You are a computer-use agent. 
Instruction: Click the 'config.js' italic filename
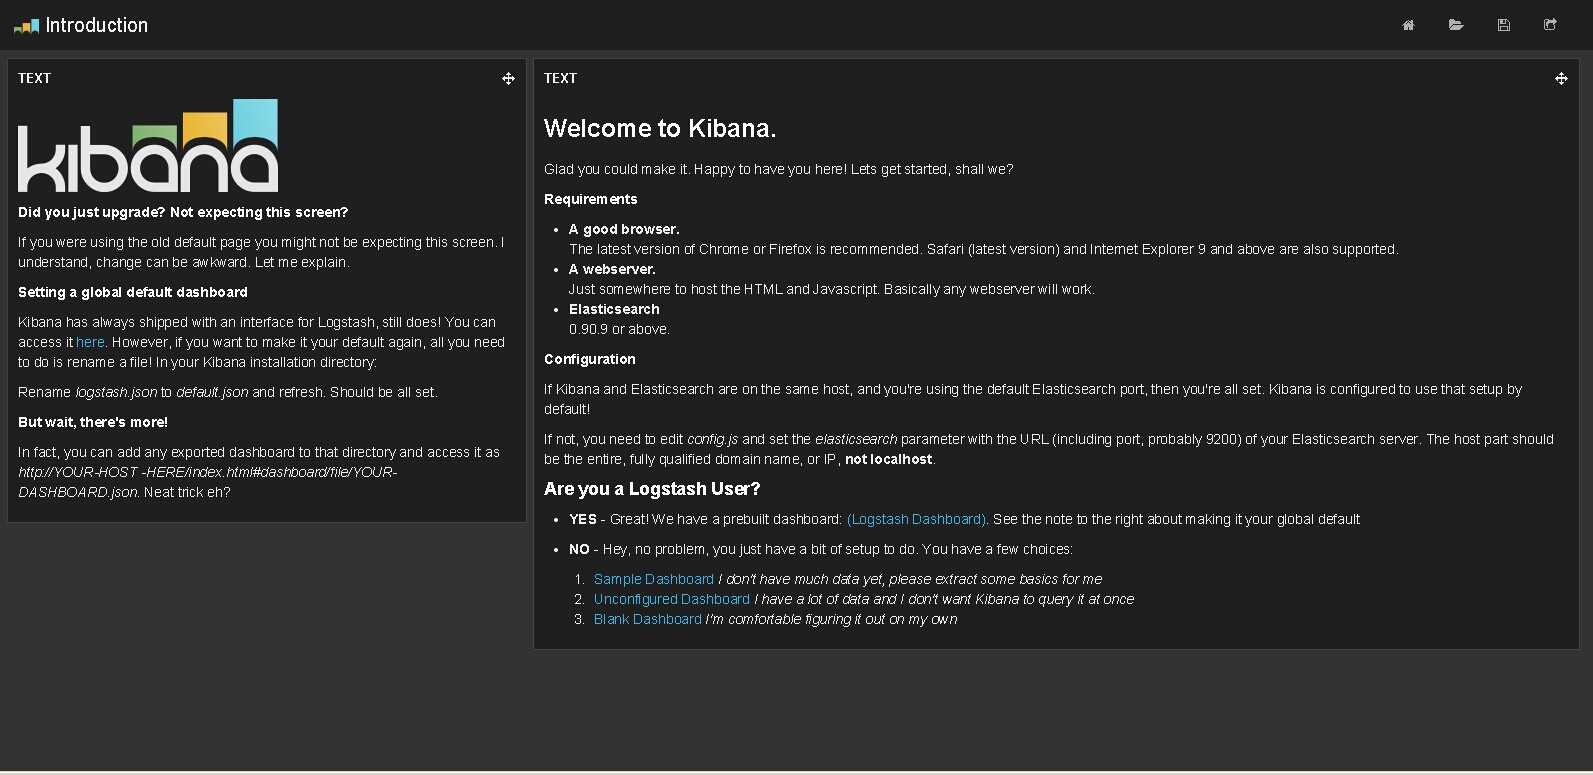[x=713, y=439]
